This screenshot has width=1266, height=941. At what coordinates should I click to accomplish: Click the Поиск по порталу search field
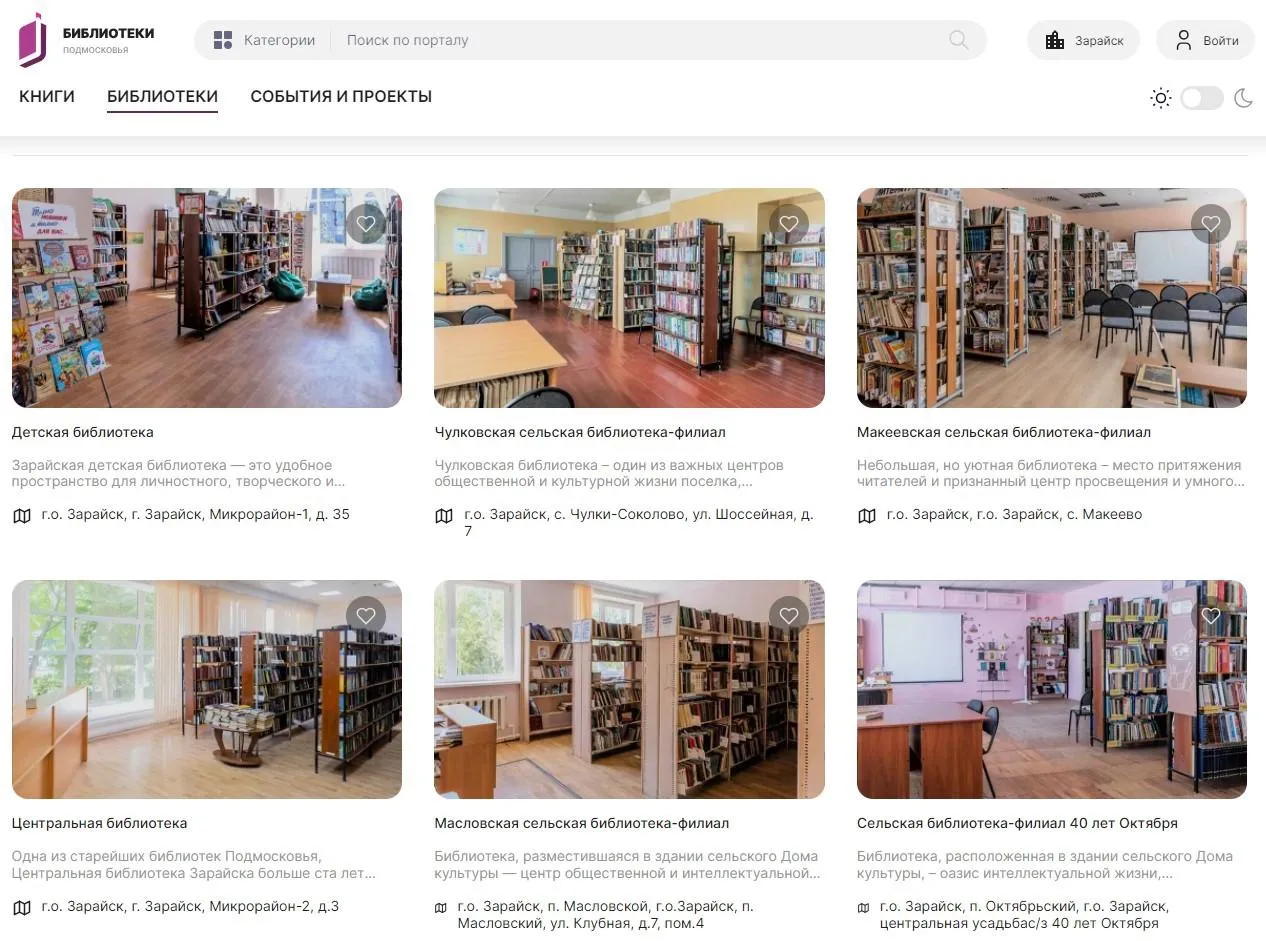point(640,40)
